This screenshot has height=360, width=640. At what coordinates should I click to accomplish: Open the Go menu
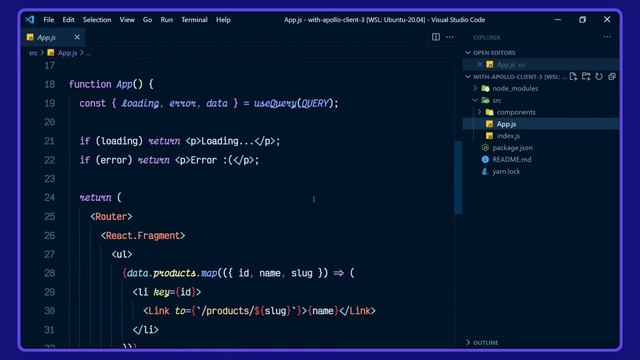[147, 20]
